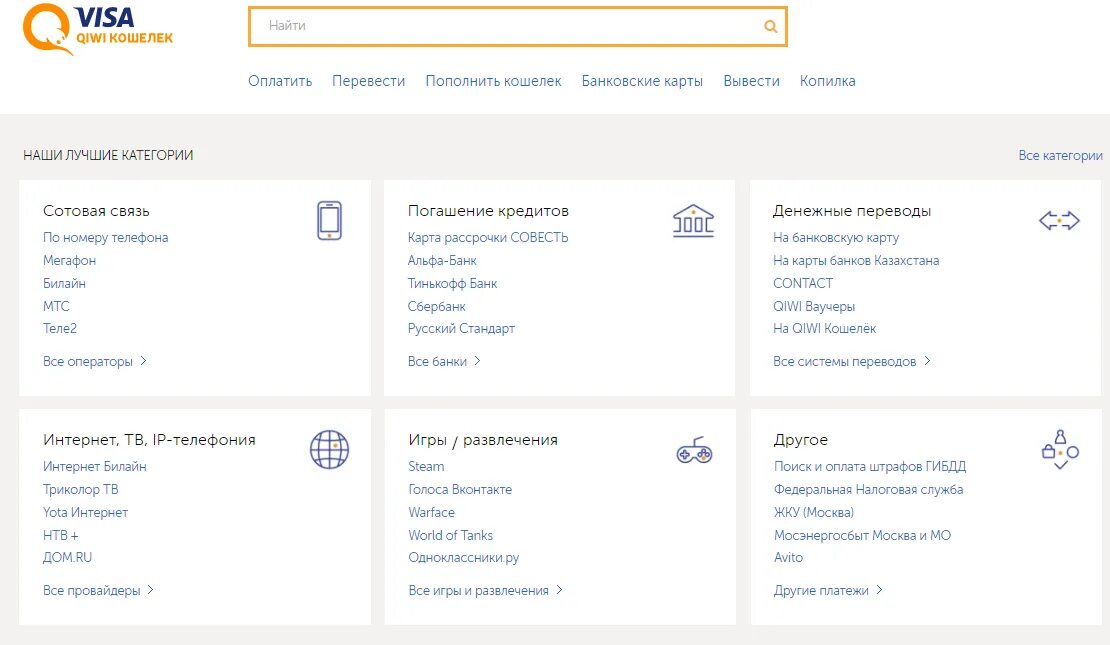Select Мосэнергосбыт Москва и МО

pyautogui.click(x=862, y=535)
